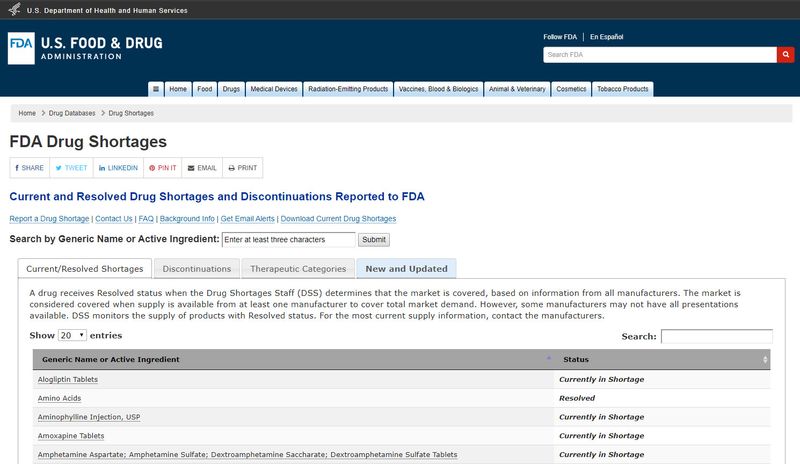
Task: Download Current Drug Shortages link
Action: pyautogui.click(x=338, y=218)
